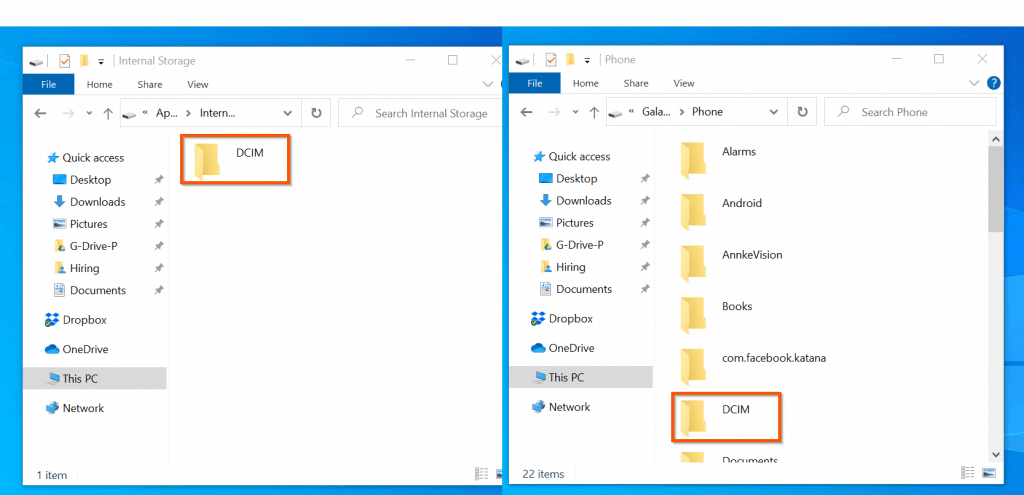The height and width of the screenshot is (495, 1024).
Task: Click the Search Phone field
Action: pos(910,112)
